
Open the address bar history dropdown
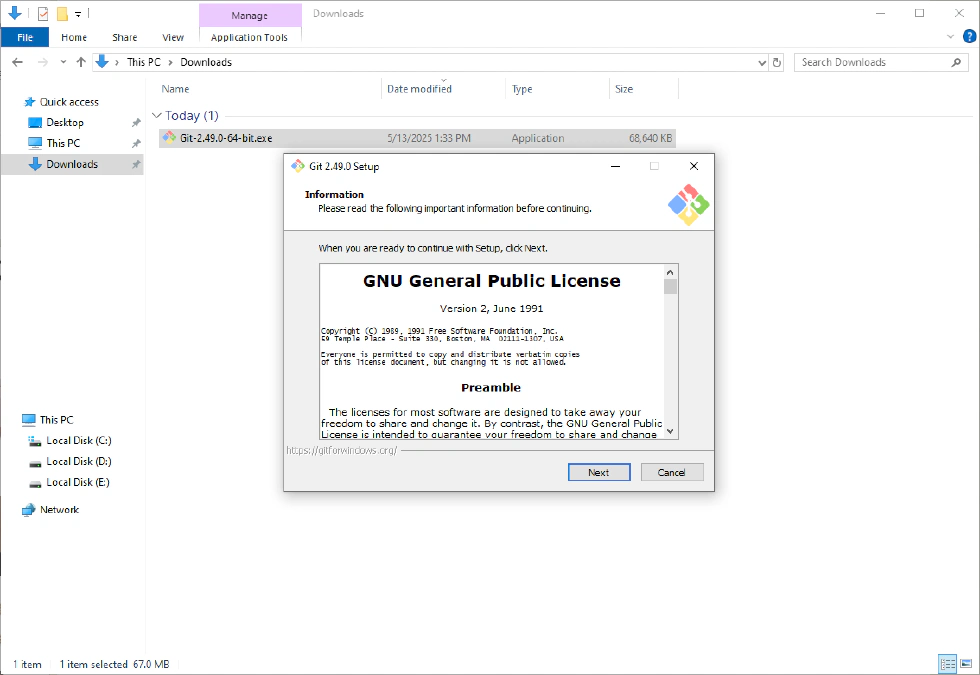pos(762,62)
